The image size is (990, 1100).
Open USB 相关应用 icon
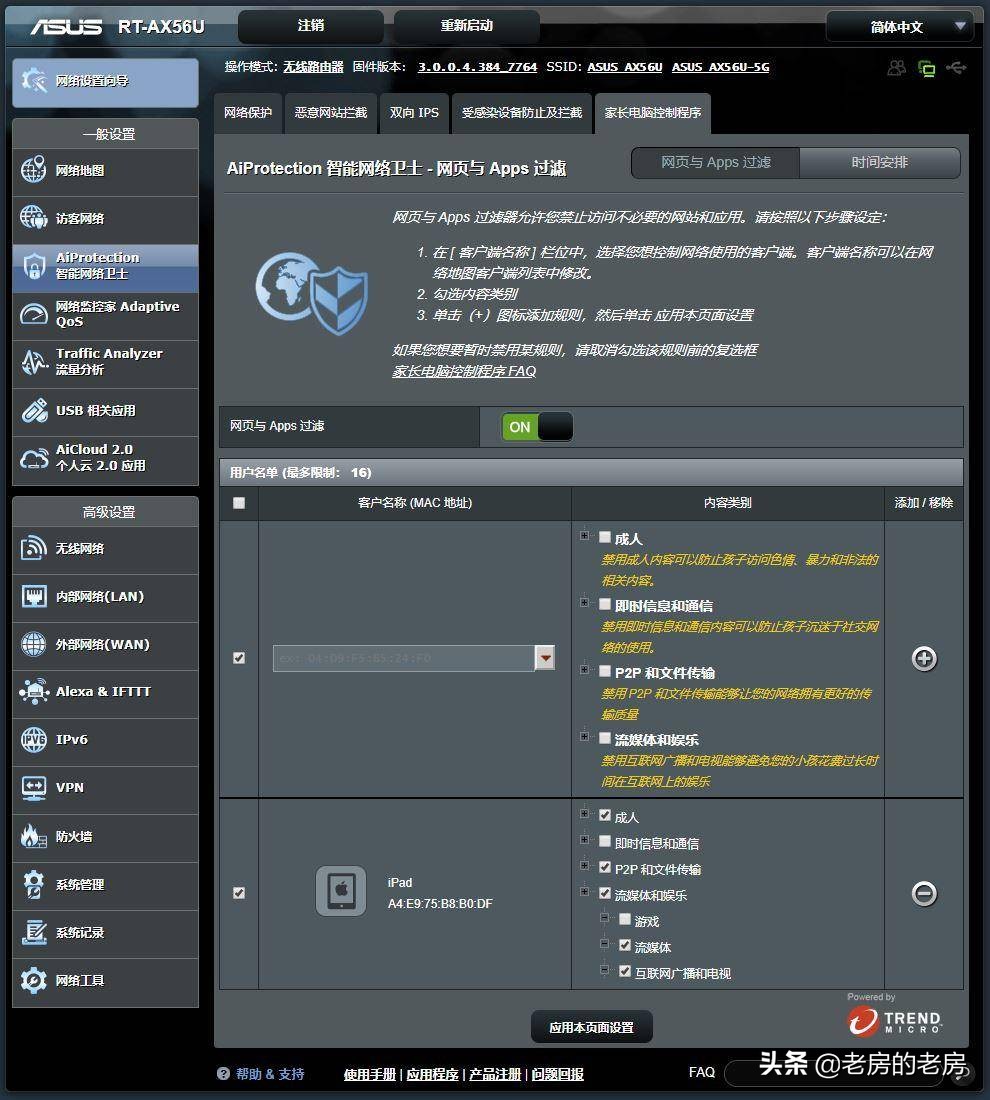pyautogui.click(x=33, y=410)
